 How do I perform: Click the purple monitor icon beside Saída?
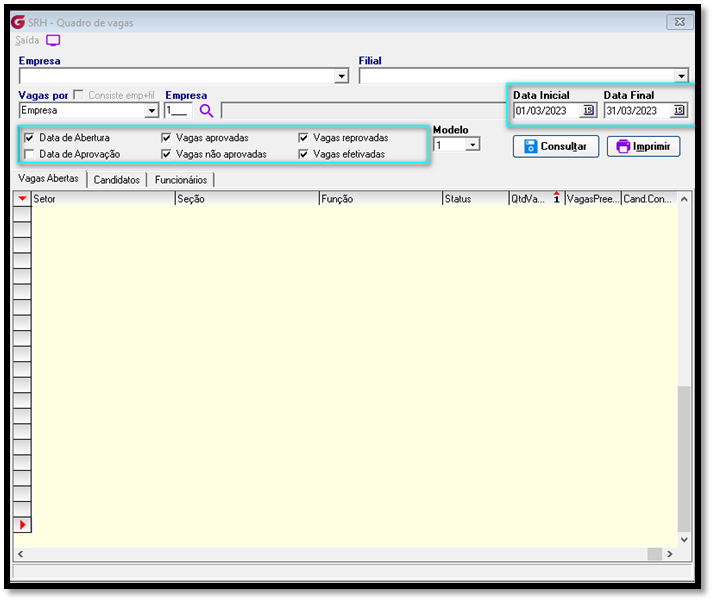[x=53, y=41]
